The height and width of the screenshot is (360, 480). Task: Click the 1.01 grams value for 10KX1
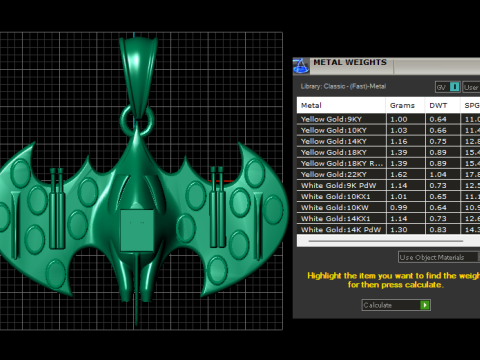pyautogui.click(x=399, y=196)
